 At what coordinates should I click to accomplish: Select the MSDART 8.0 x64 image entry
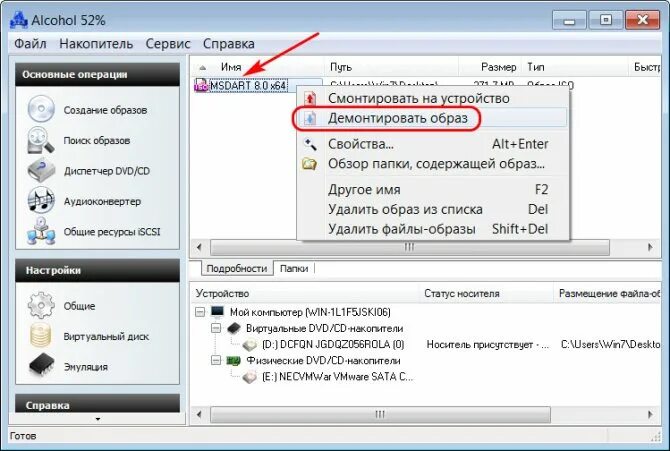(x=248, y=85)
